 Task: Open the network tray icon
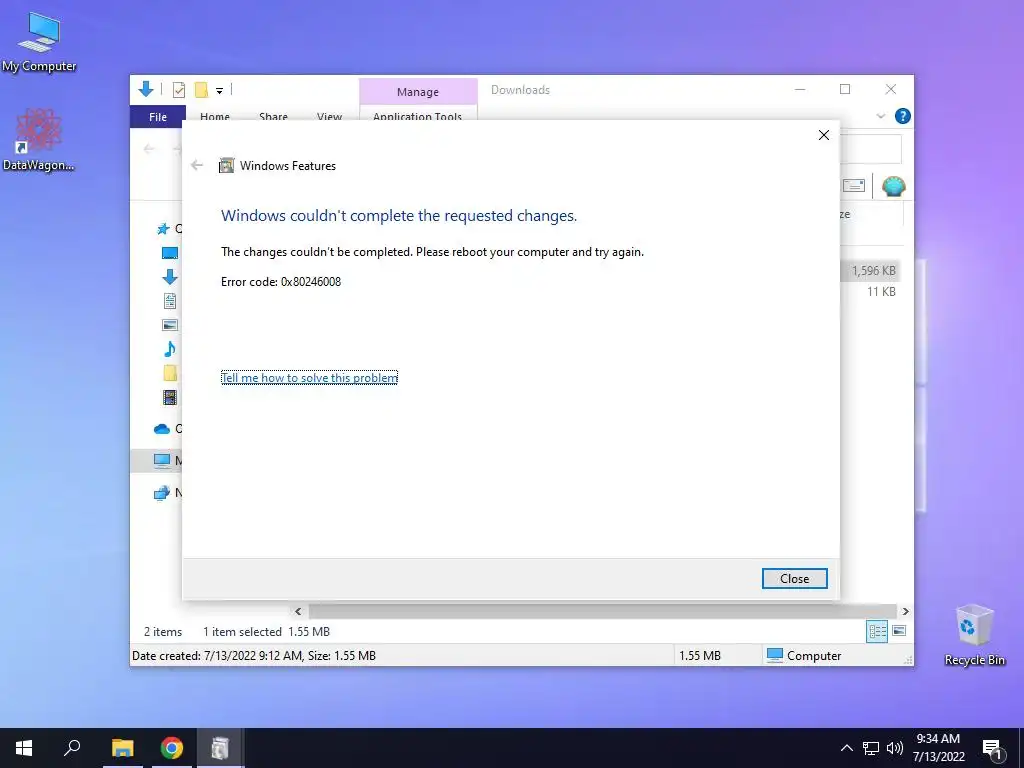pos(871,748)
